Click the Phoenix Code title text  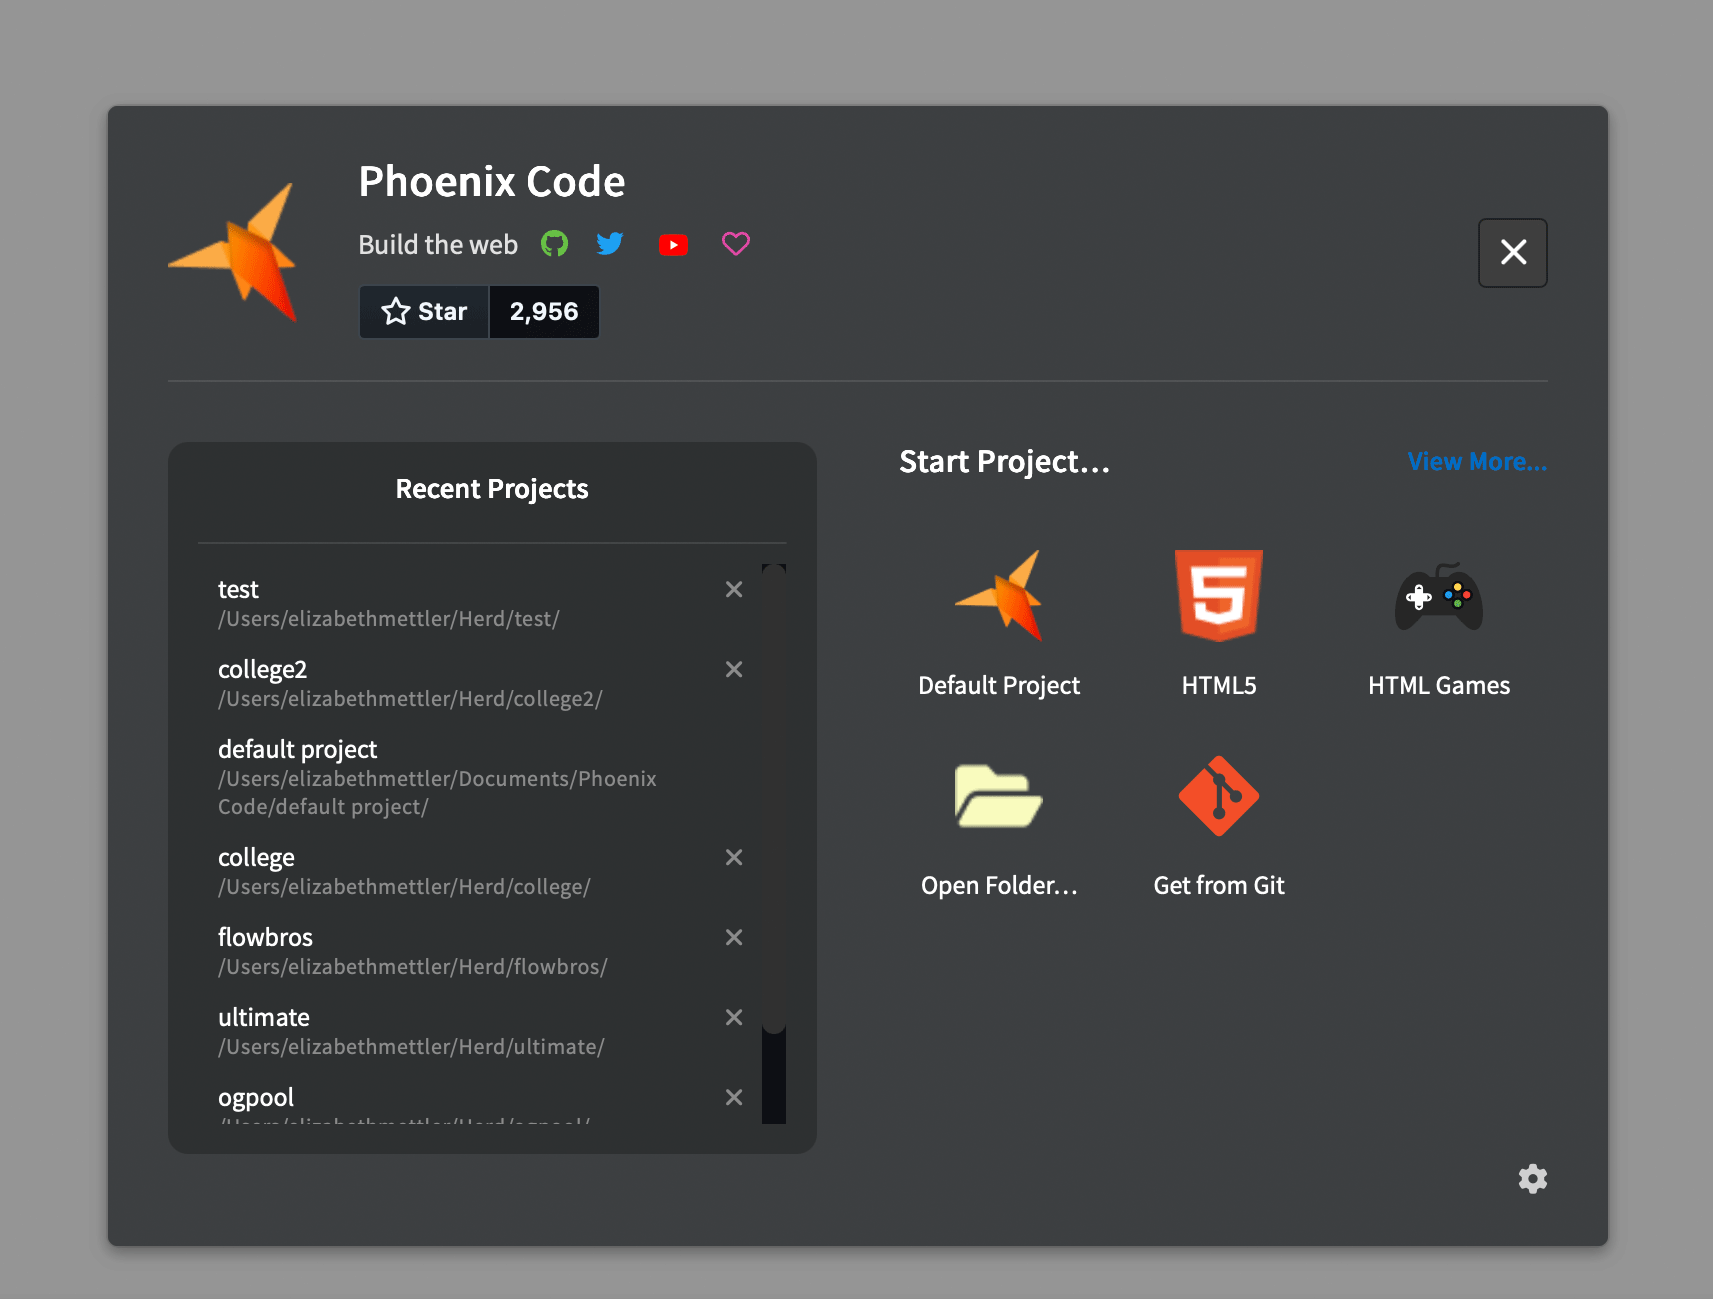click(x=492, y=182)
